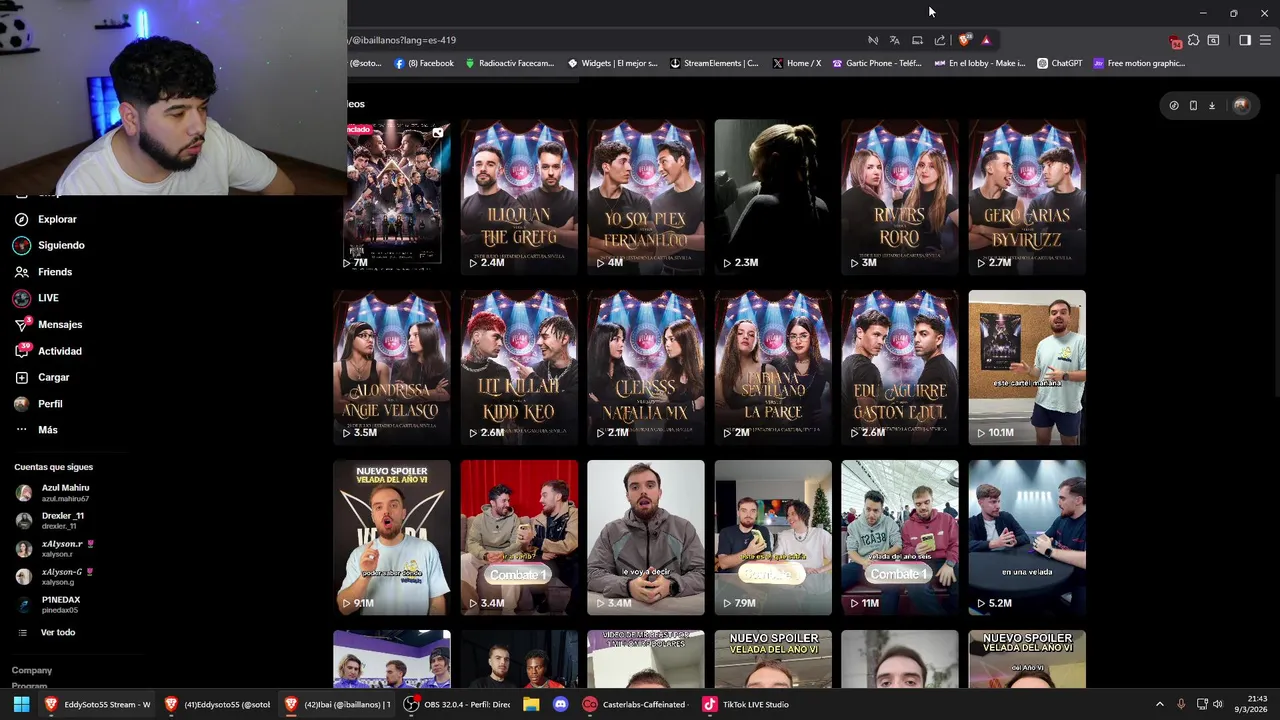
Task: Expand Ver todo followed accounts
Action: click(47, 632)
